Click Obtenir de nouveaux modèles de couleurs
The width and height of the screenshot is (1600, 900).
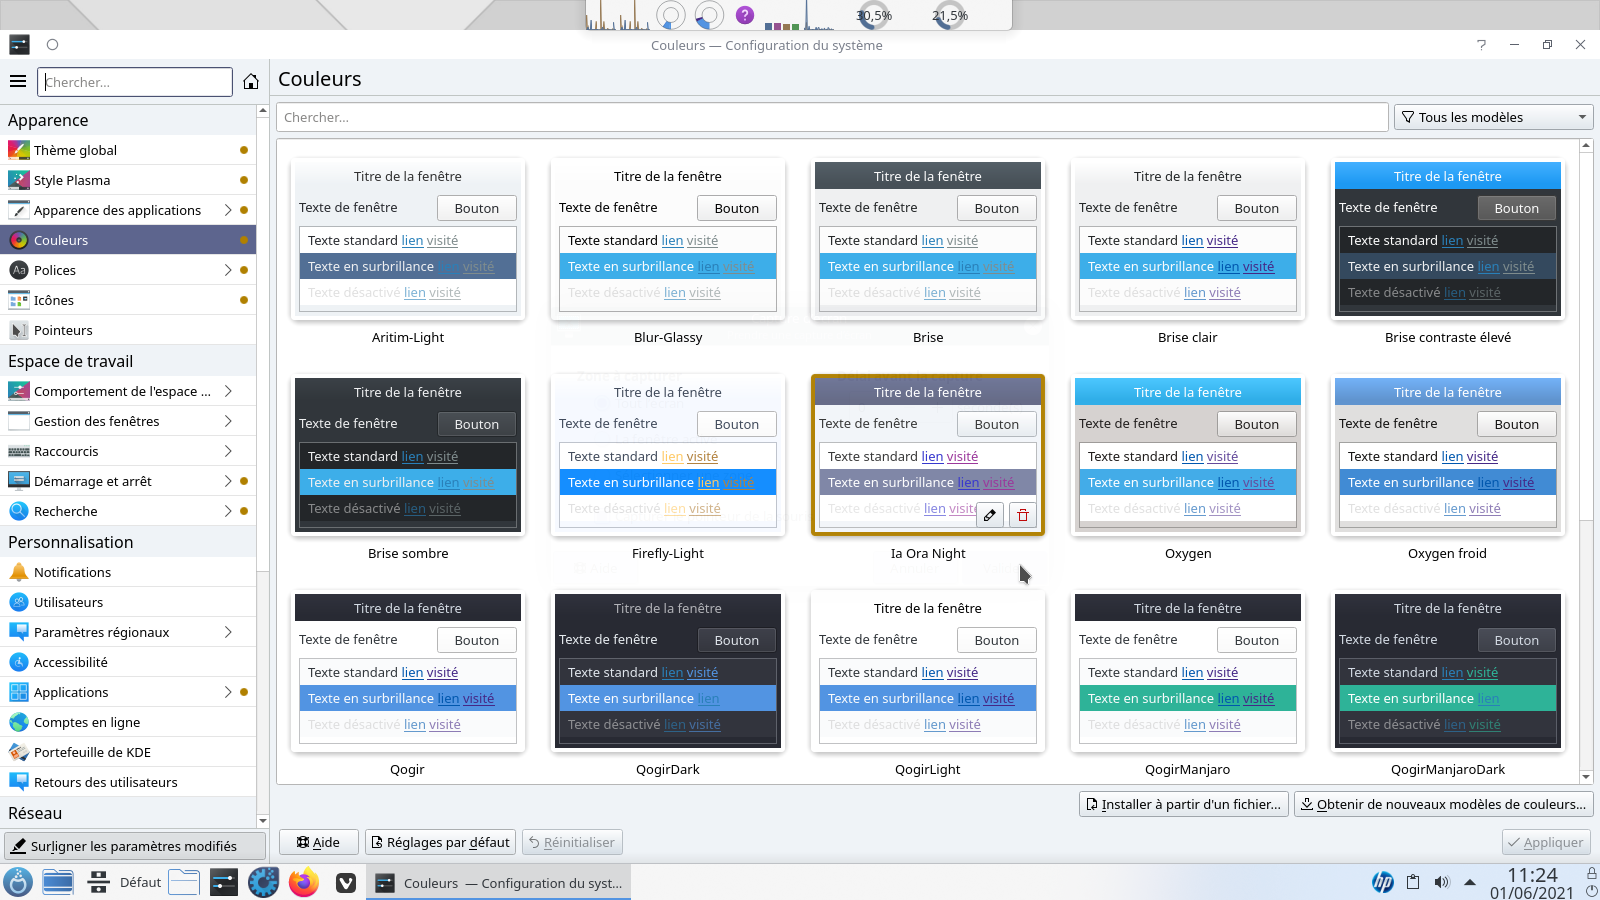1444,804
